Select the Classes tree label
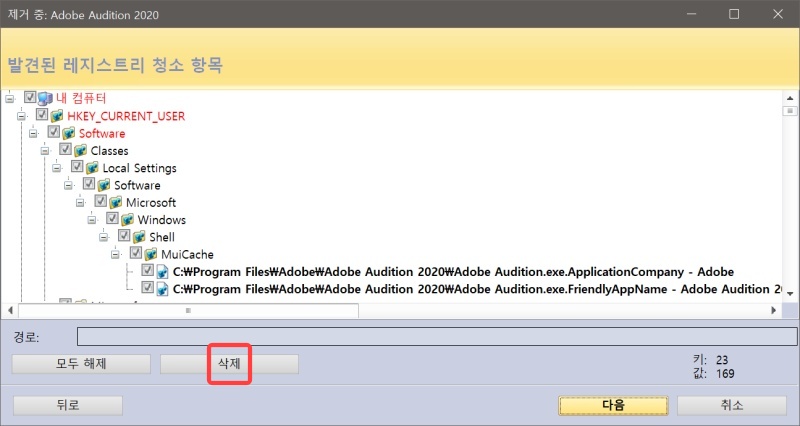The width and height of the screenshot is (800, 426). [109, 151]
